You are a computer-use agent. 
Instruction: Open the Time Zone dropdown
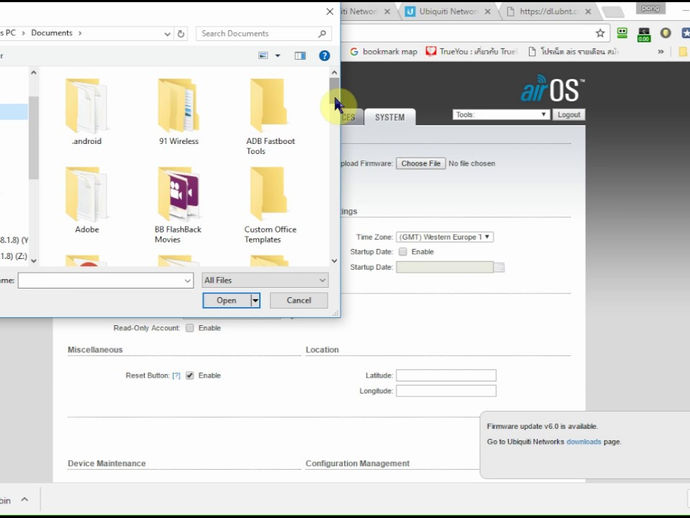coord(445,237)
